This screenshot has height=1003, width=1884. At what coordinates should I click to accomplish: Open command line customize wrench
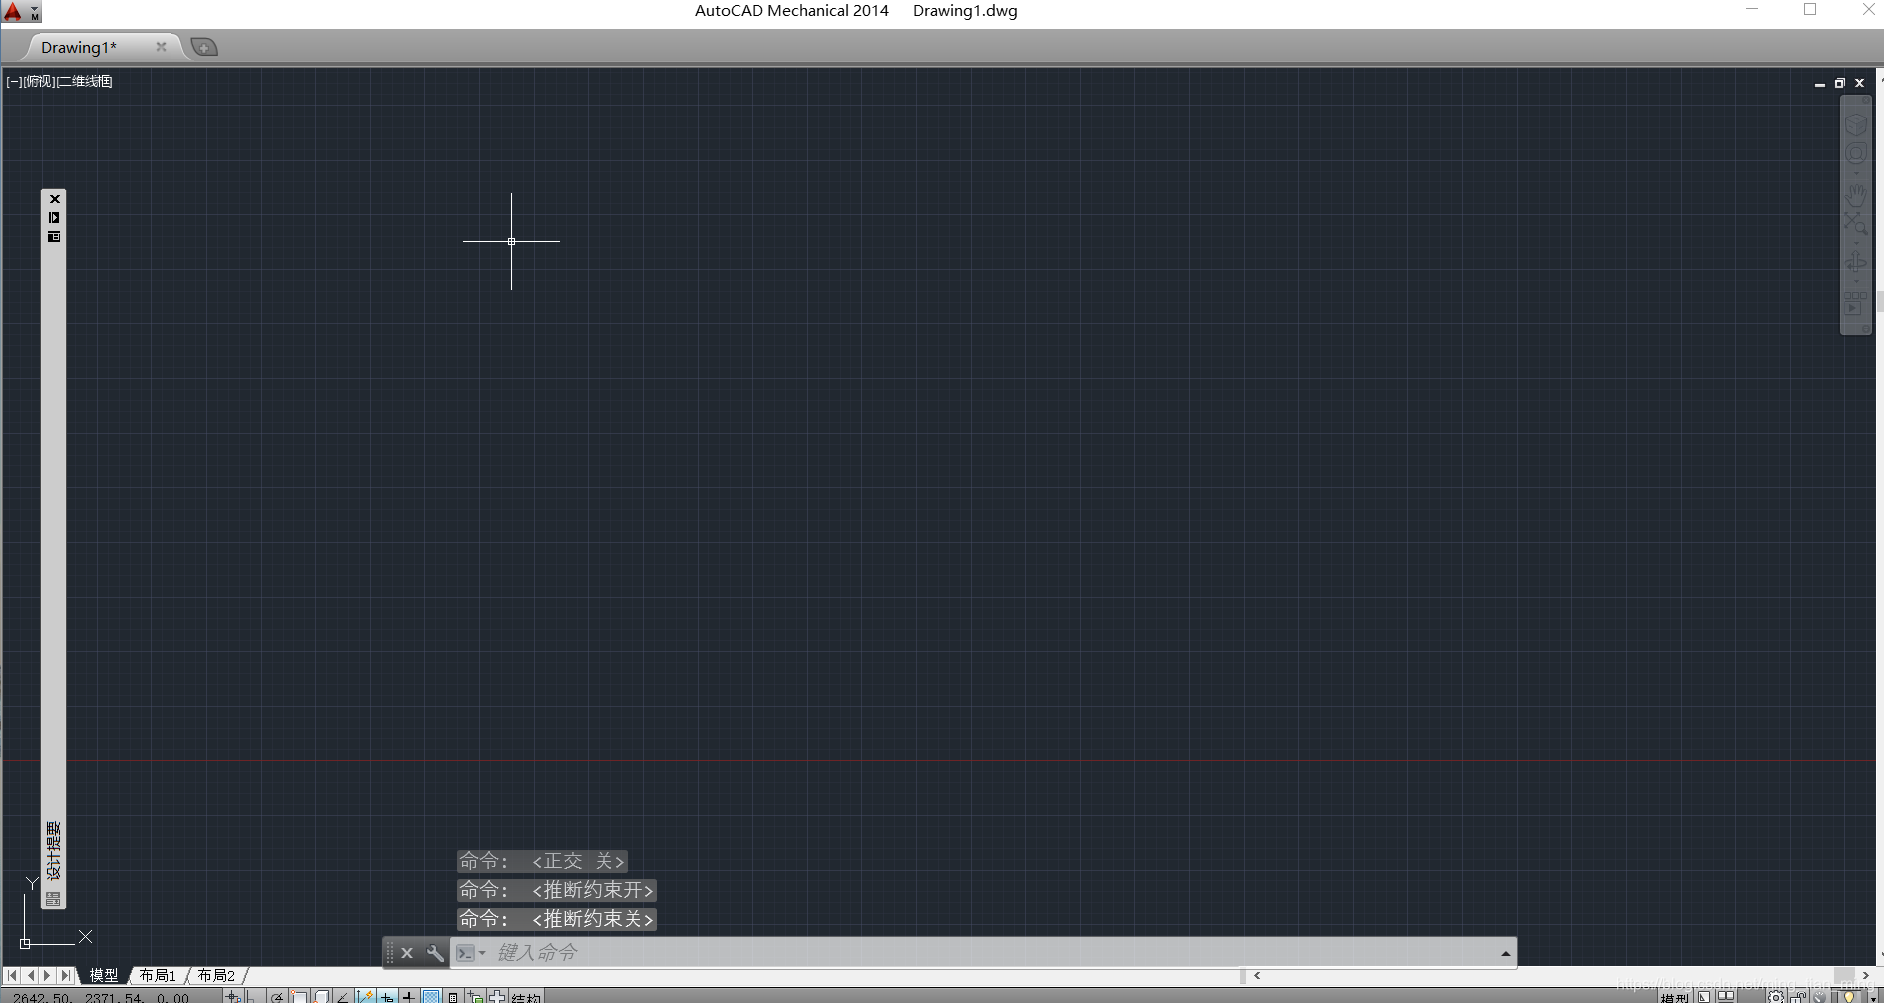click(435, 953)
